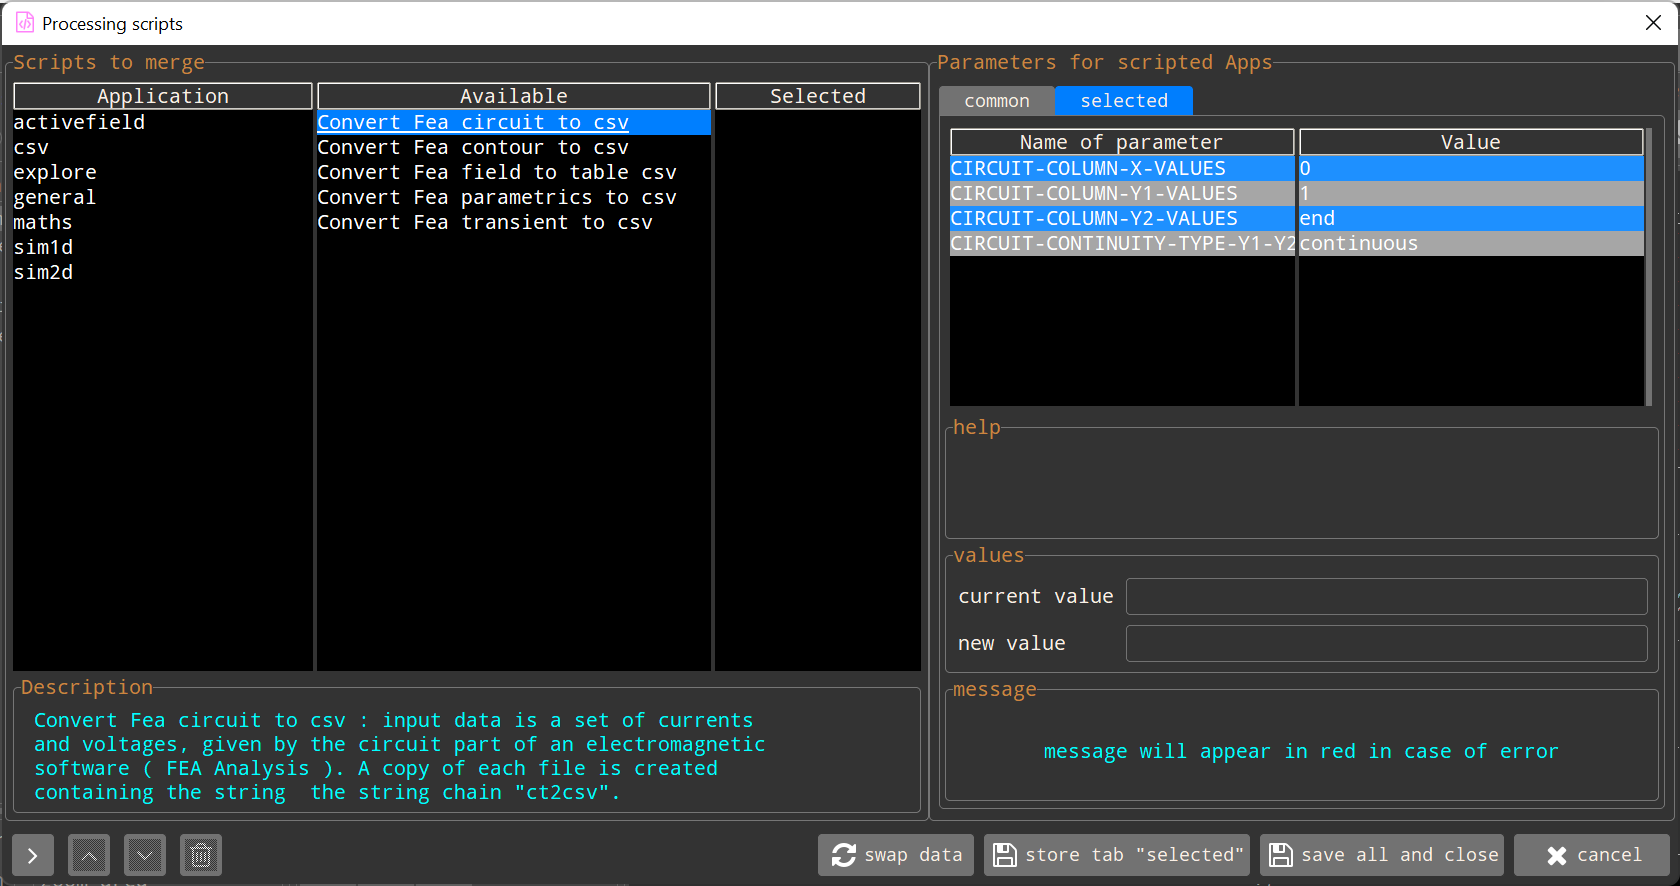The image size is (1680, 886).
Task: Click save all and close
Action: pos(1382,855)
